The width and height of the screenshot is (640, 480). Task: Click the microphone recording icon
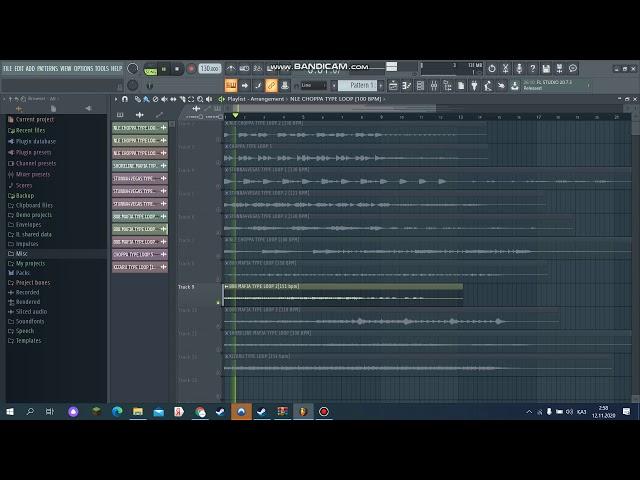(x=519, y=69)
